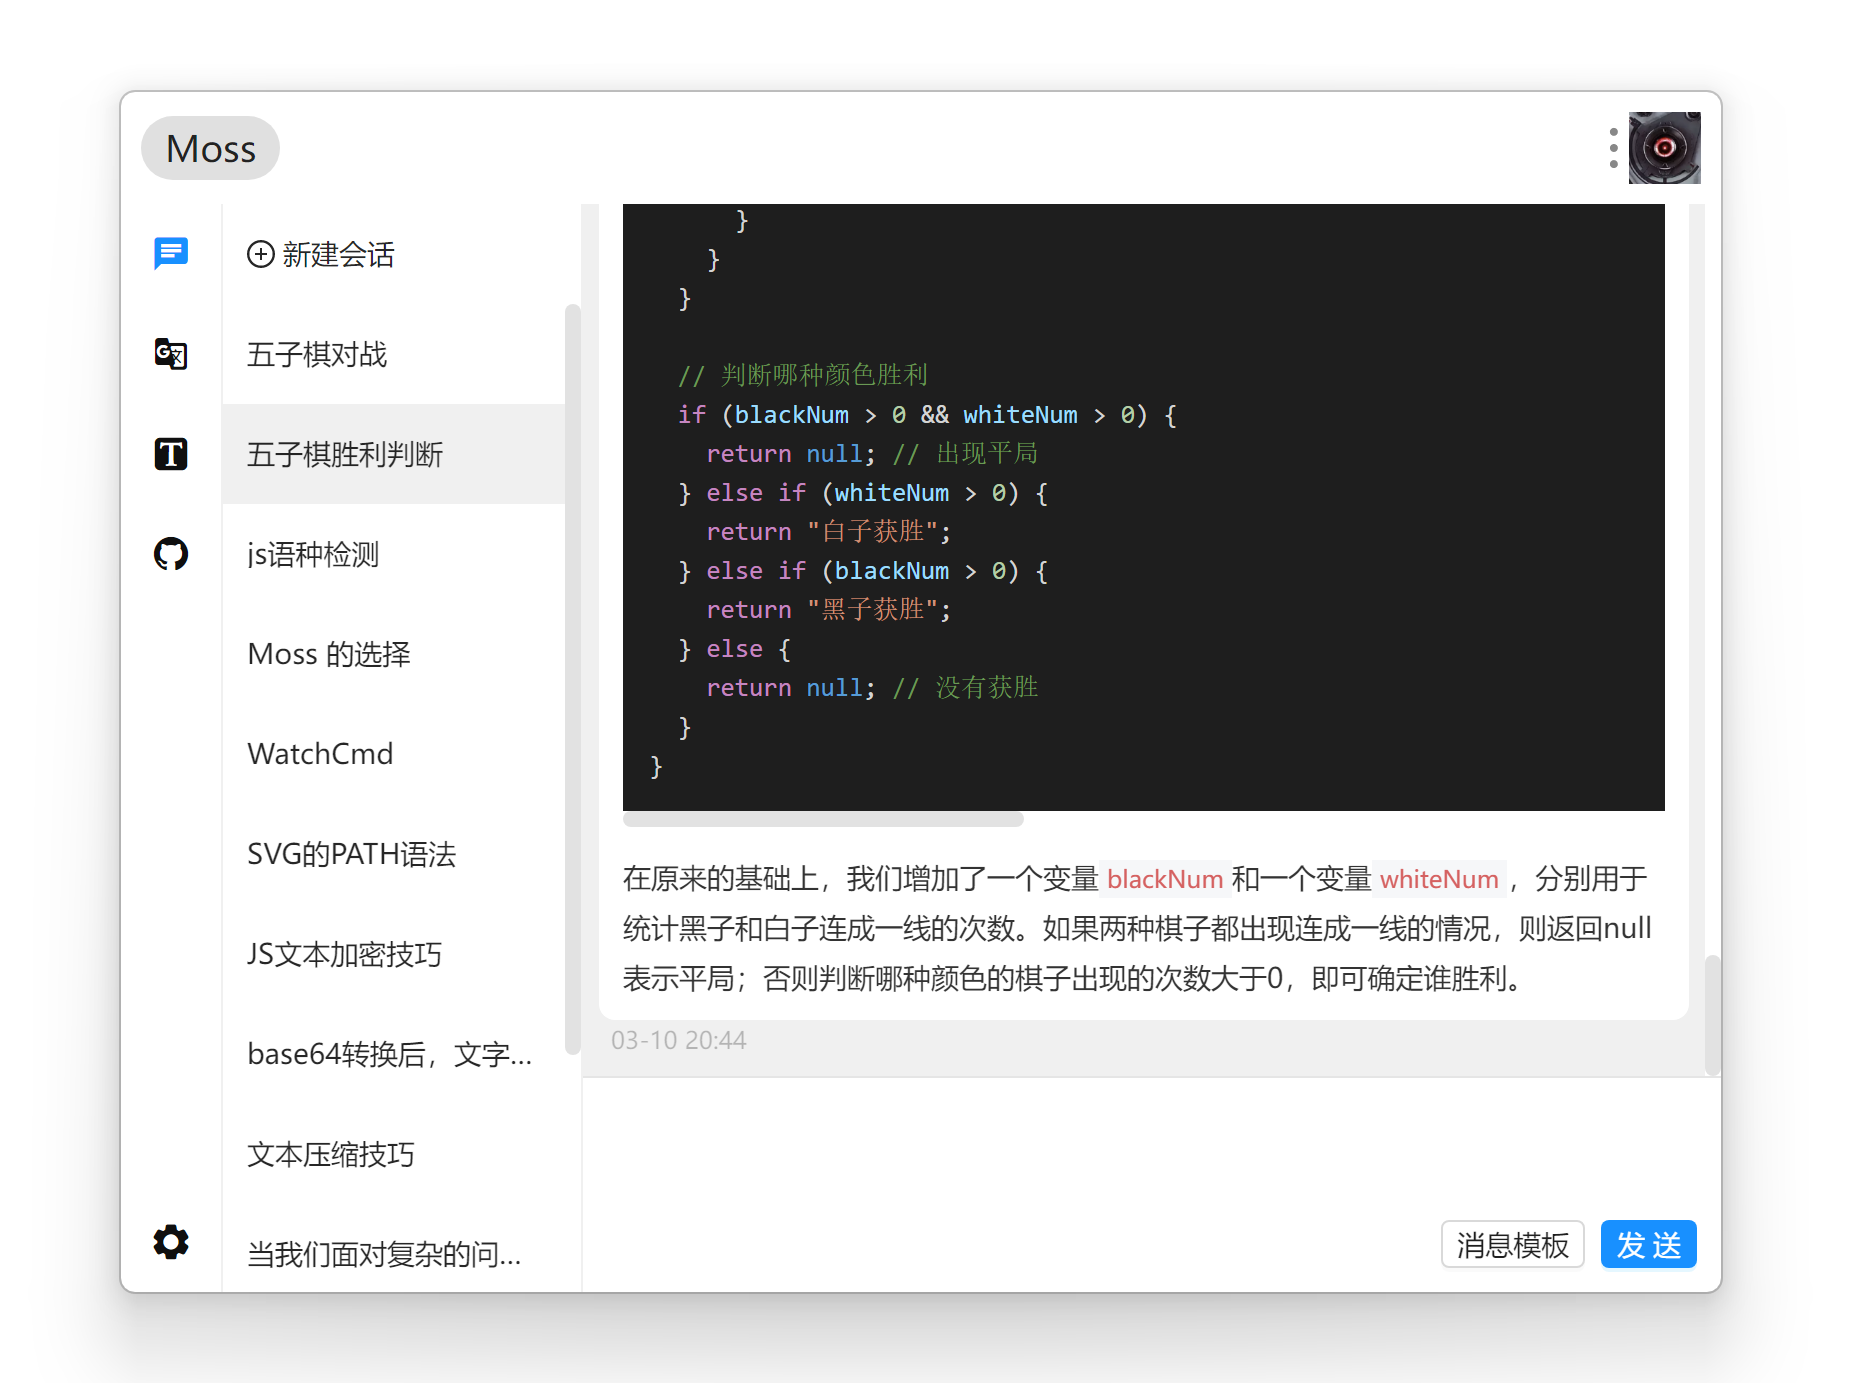Open the chat sidebar icon
The image size is (1850, 1383).
[x=171, y=254]
